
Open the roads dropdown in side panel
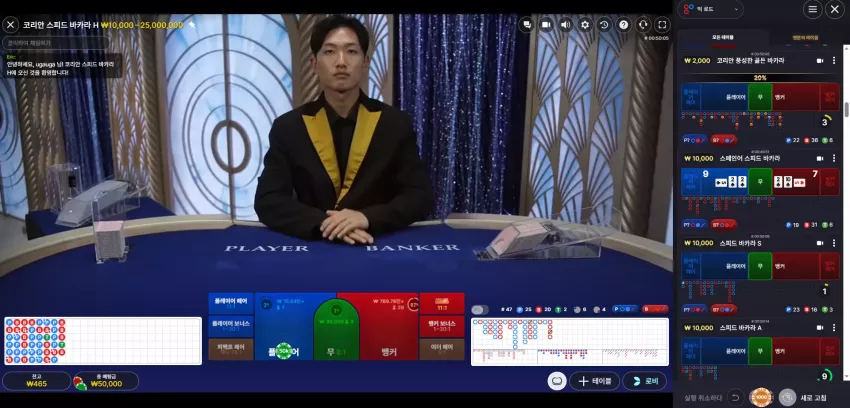[x=711, y=9]
